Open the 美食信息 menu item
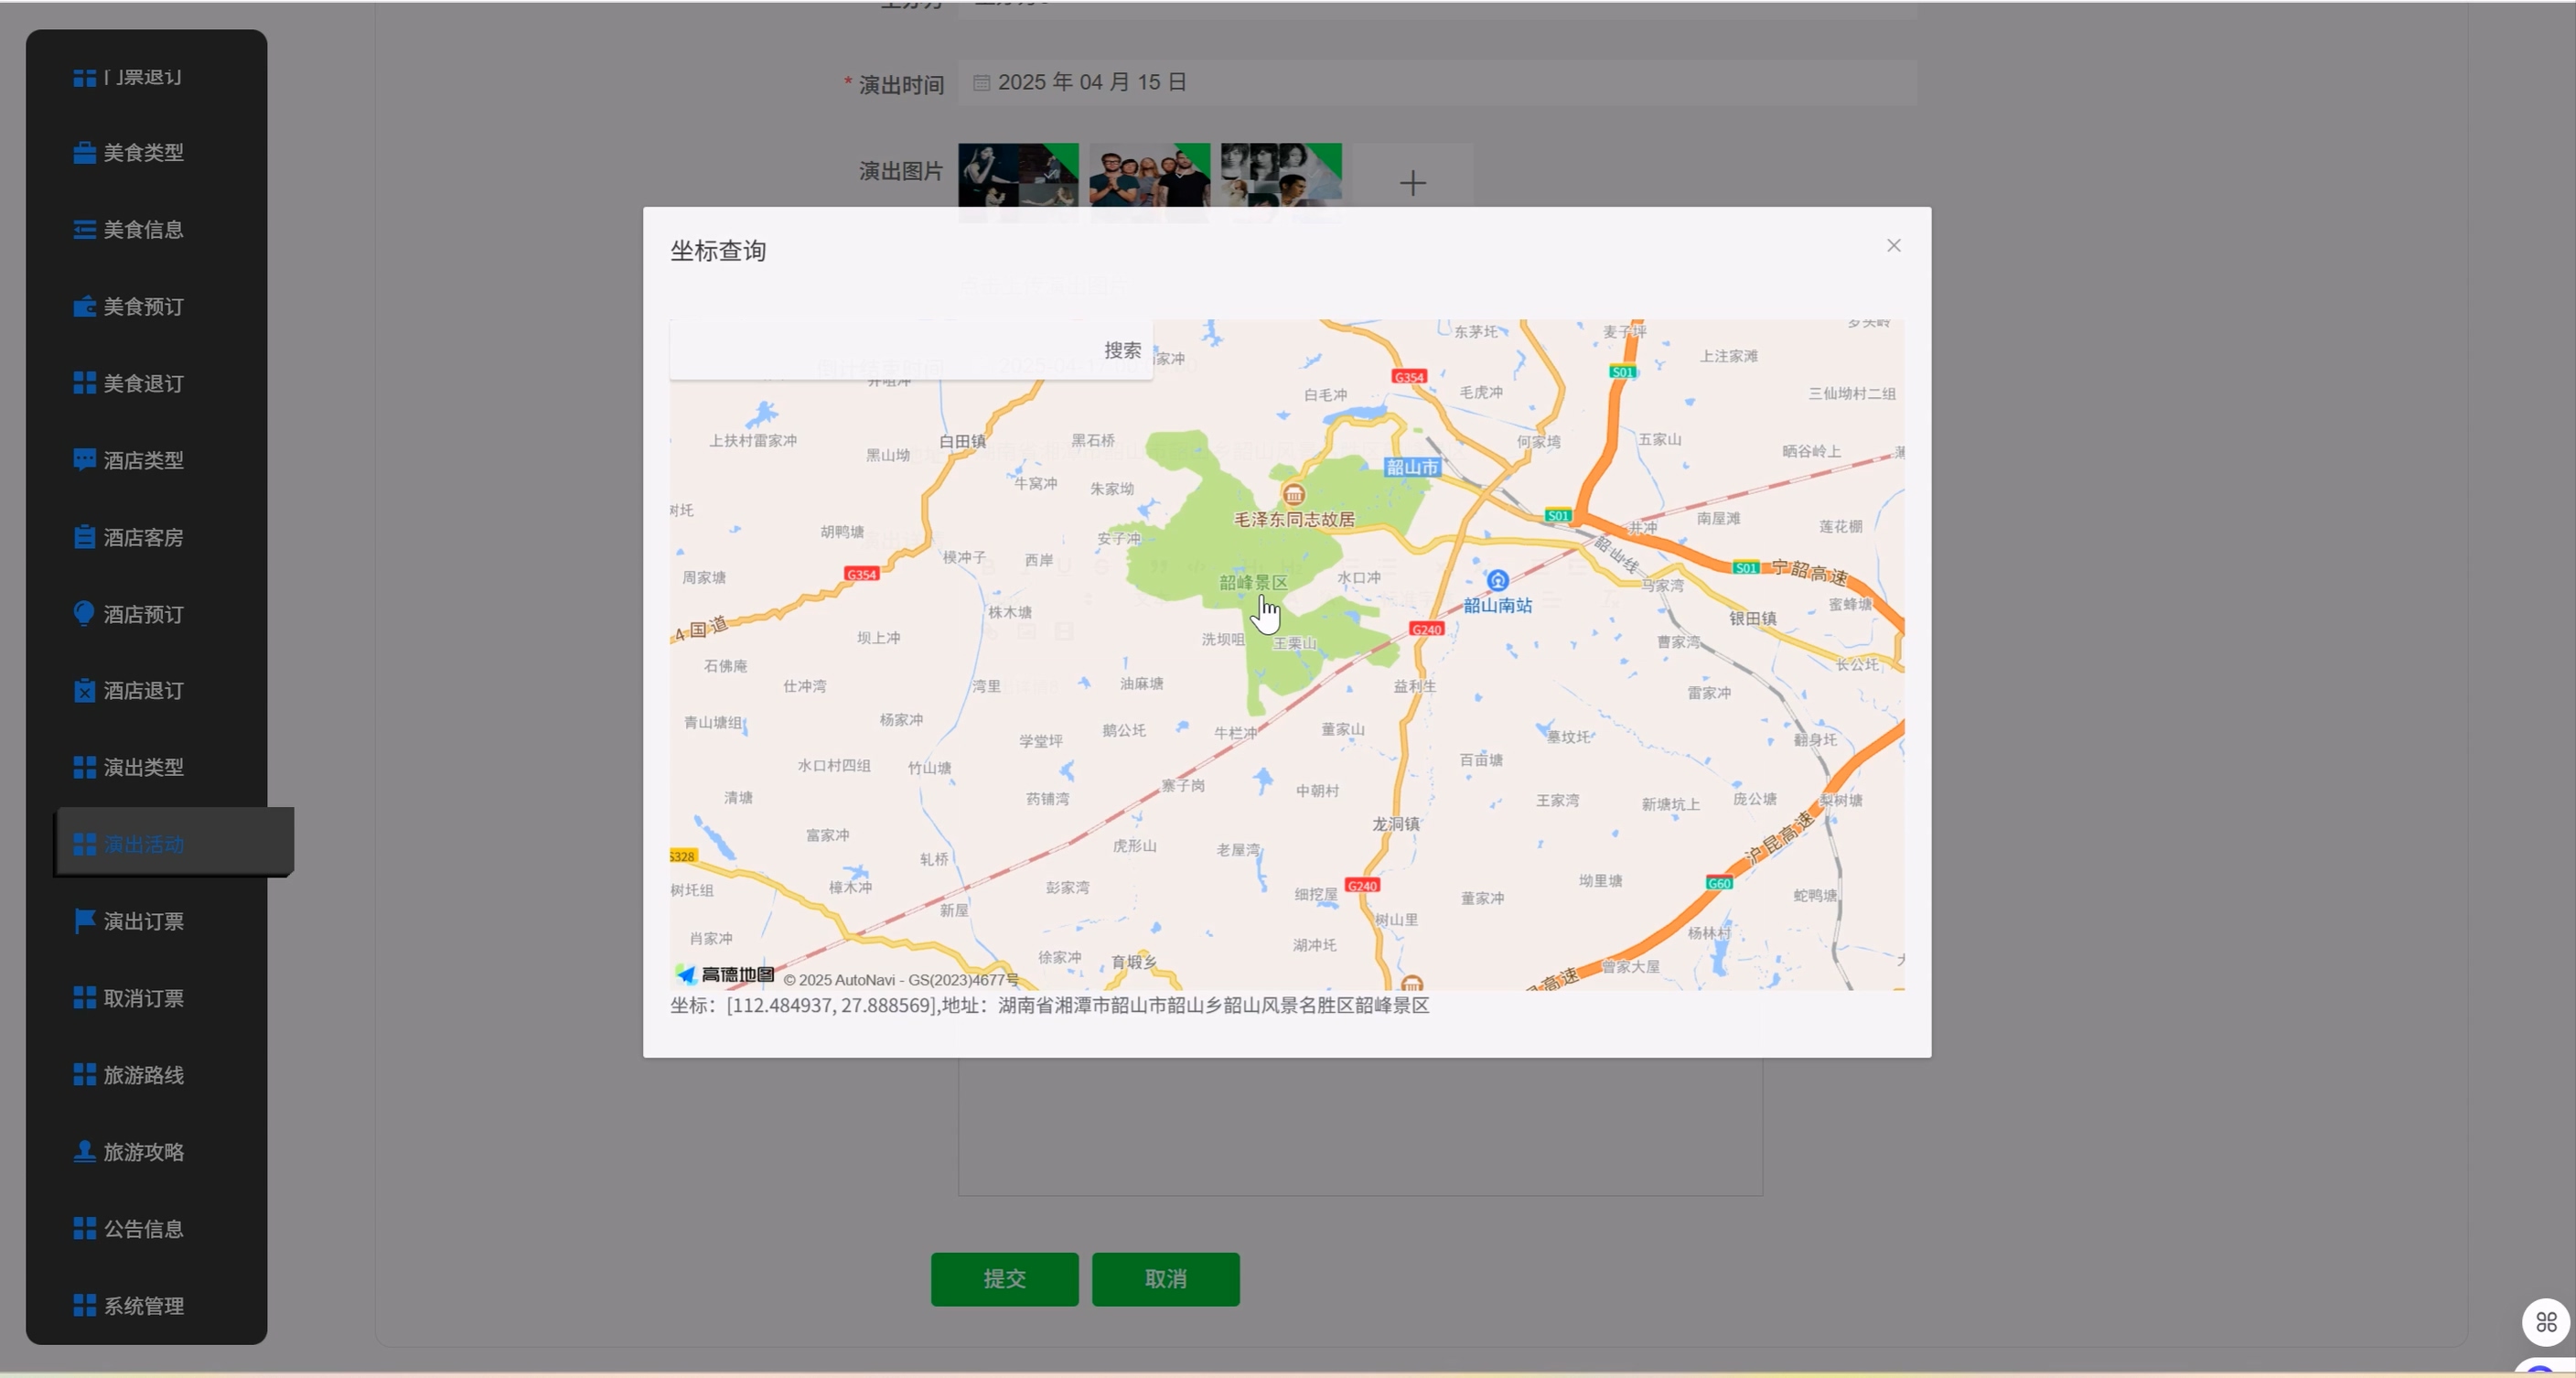This screenshot has width=2576, height=1378. (143, 230)
